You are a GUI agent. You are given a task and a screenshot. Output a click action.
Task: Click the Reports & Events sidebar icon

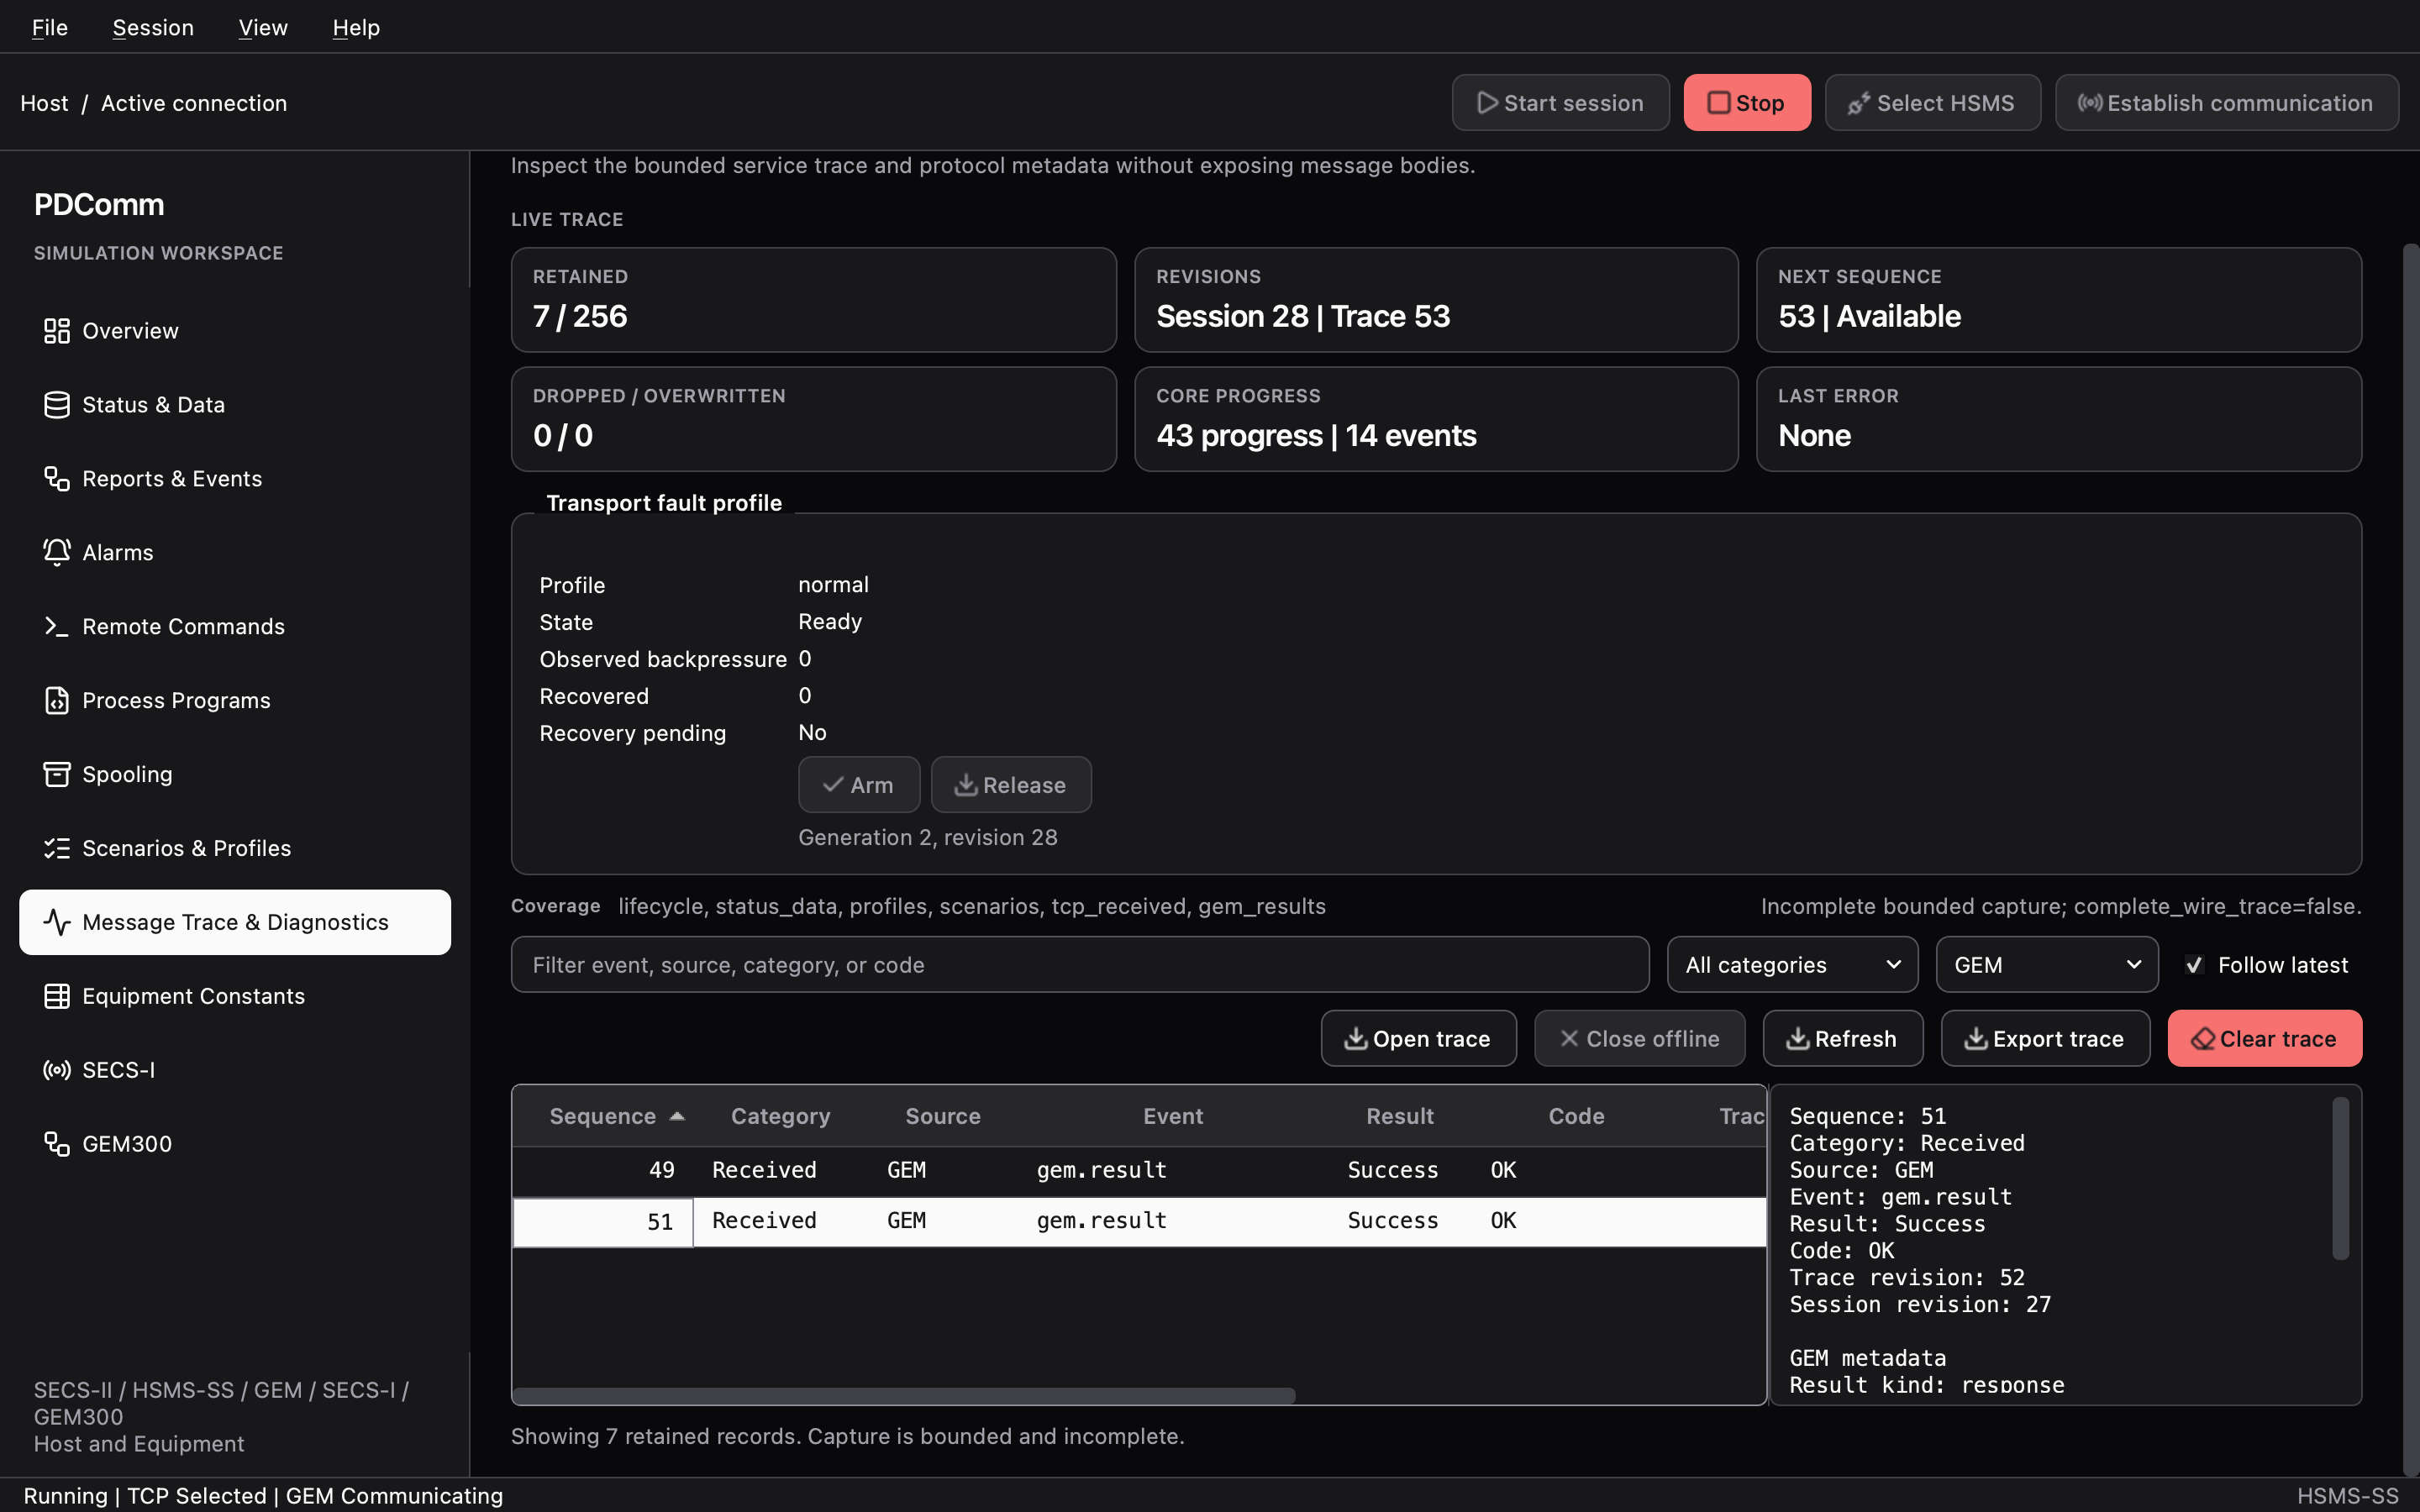click(57, 479)
